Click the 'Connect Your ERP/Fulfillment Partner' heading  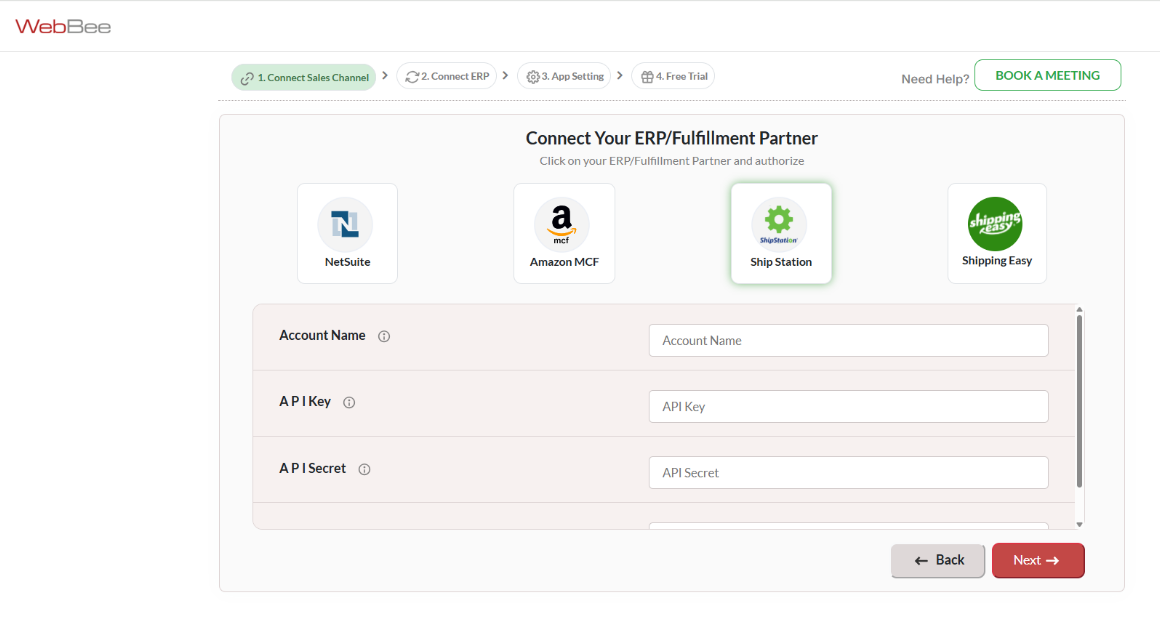672,138
